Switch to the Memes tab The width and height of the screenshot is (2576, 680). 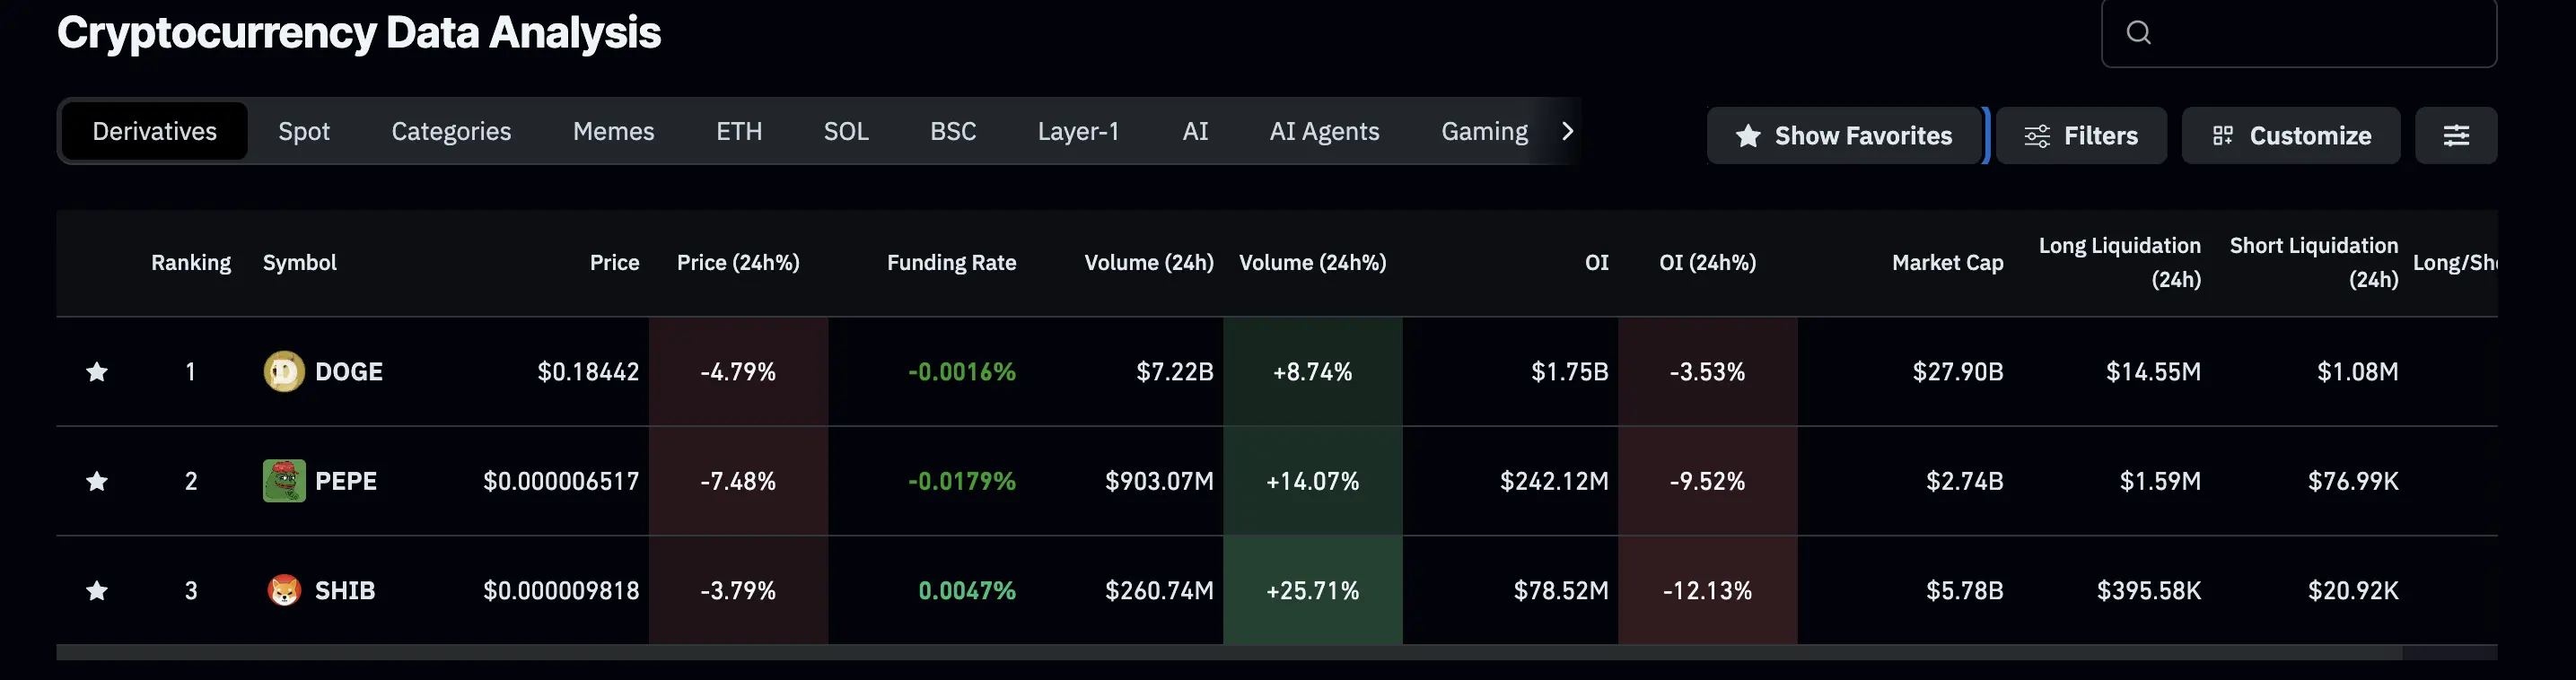(x=613, y=131)
